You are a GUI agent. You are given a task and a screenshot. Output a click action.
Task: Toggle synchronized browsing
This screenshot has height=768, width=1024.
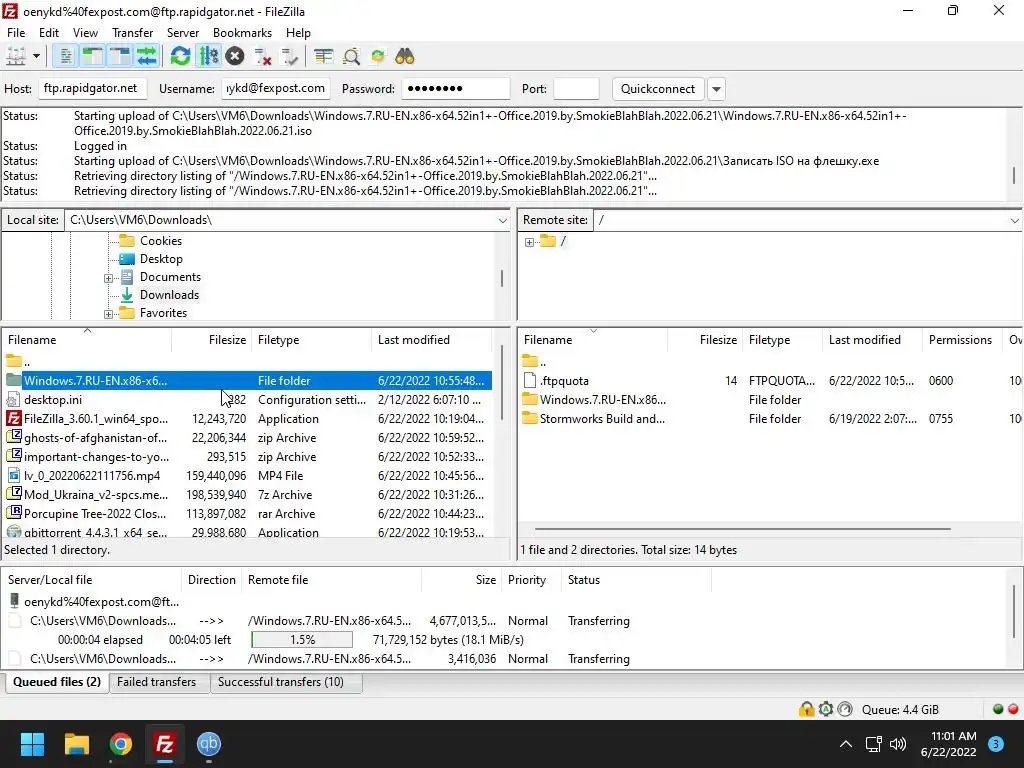pyautogui.click(x=377, y=57)
